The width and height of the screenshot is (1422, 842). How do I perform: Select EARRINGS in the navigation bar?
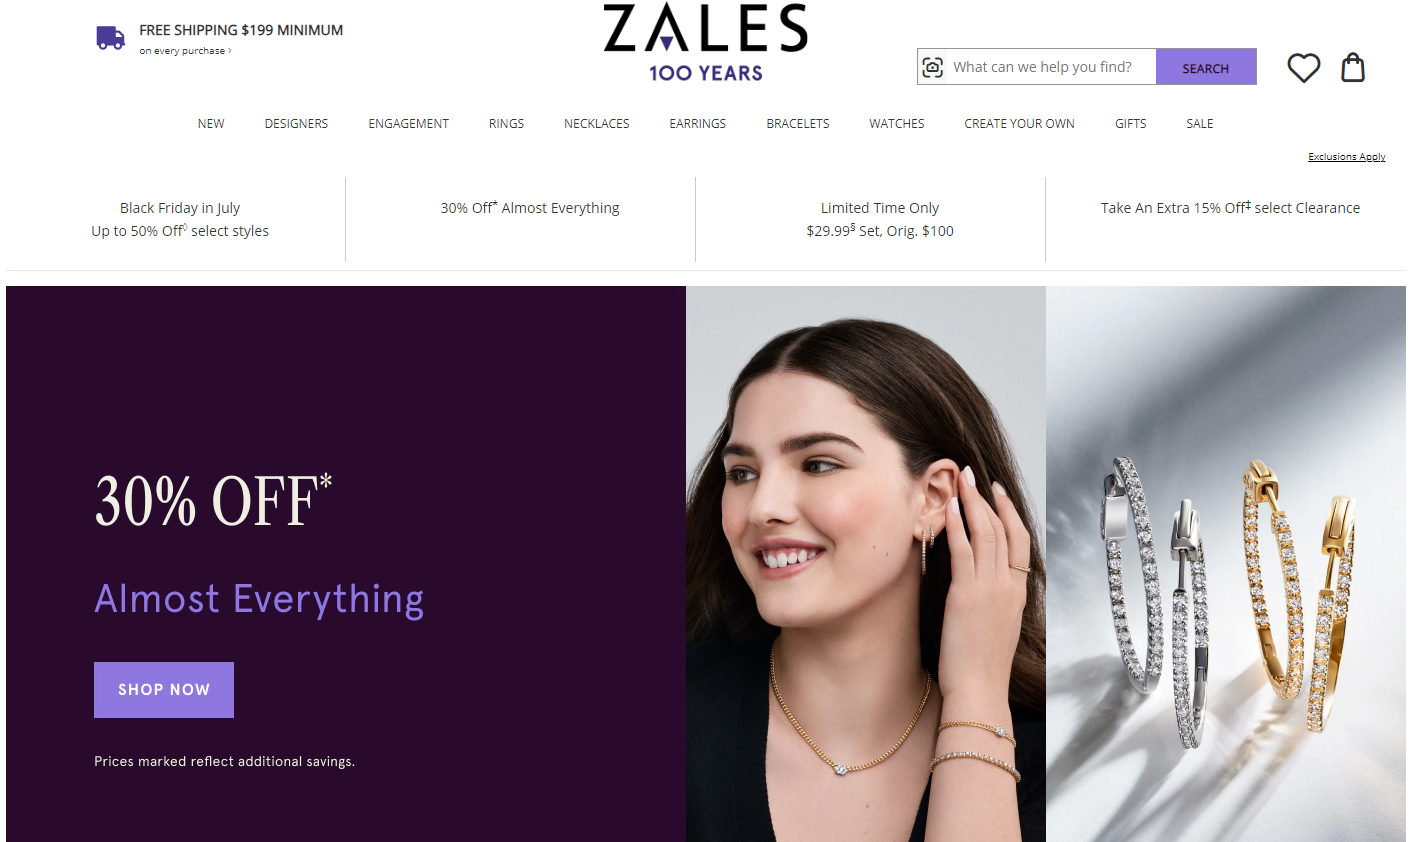698,124
